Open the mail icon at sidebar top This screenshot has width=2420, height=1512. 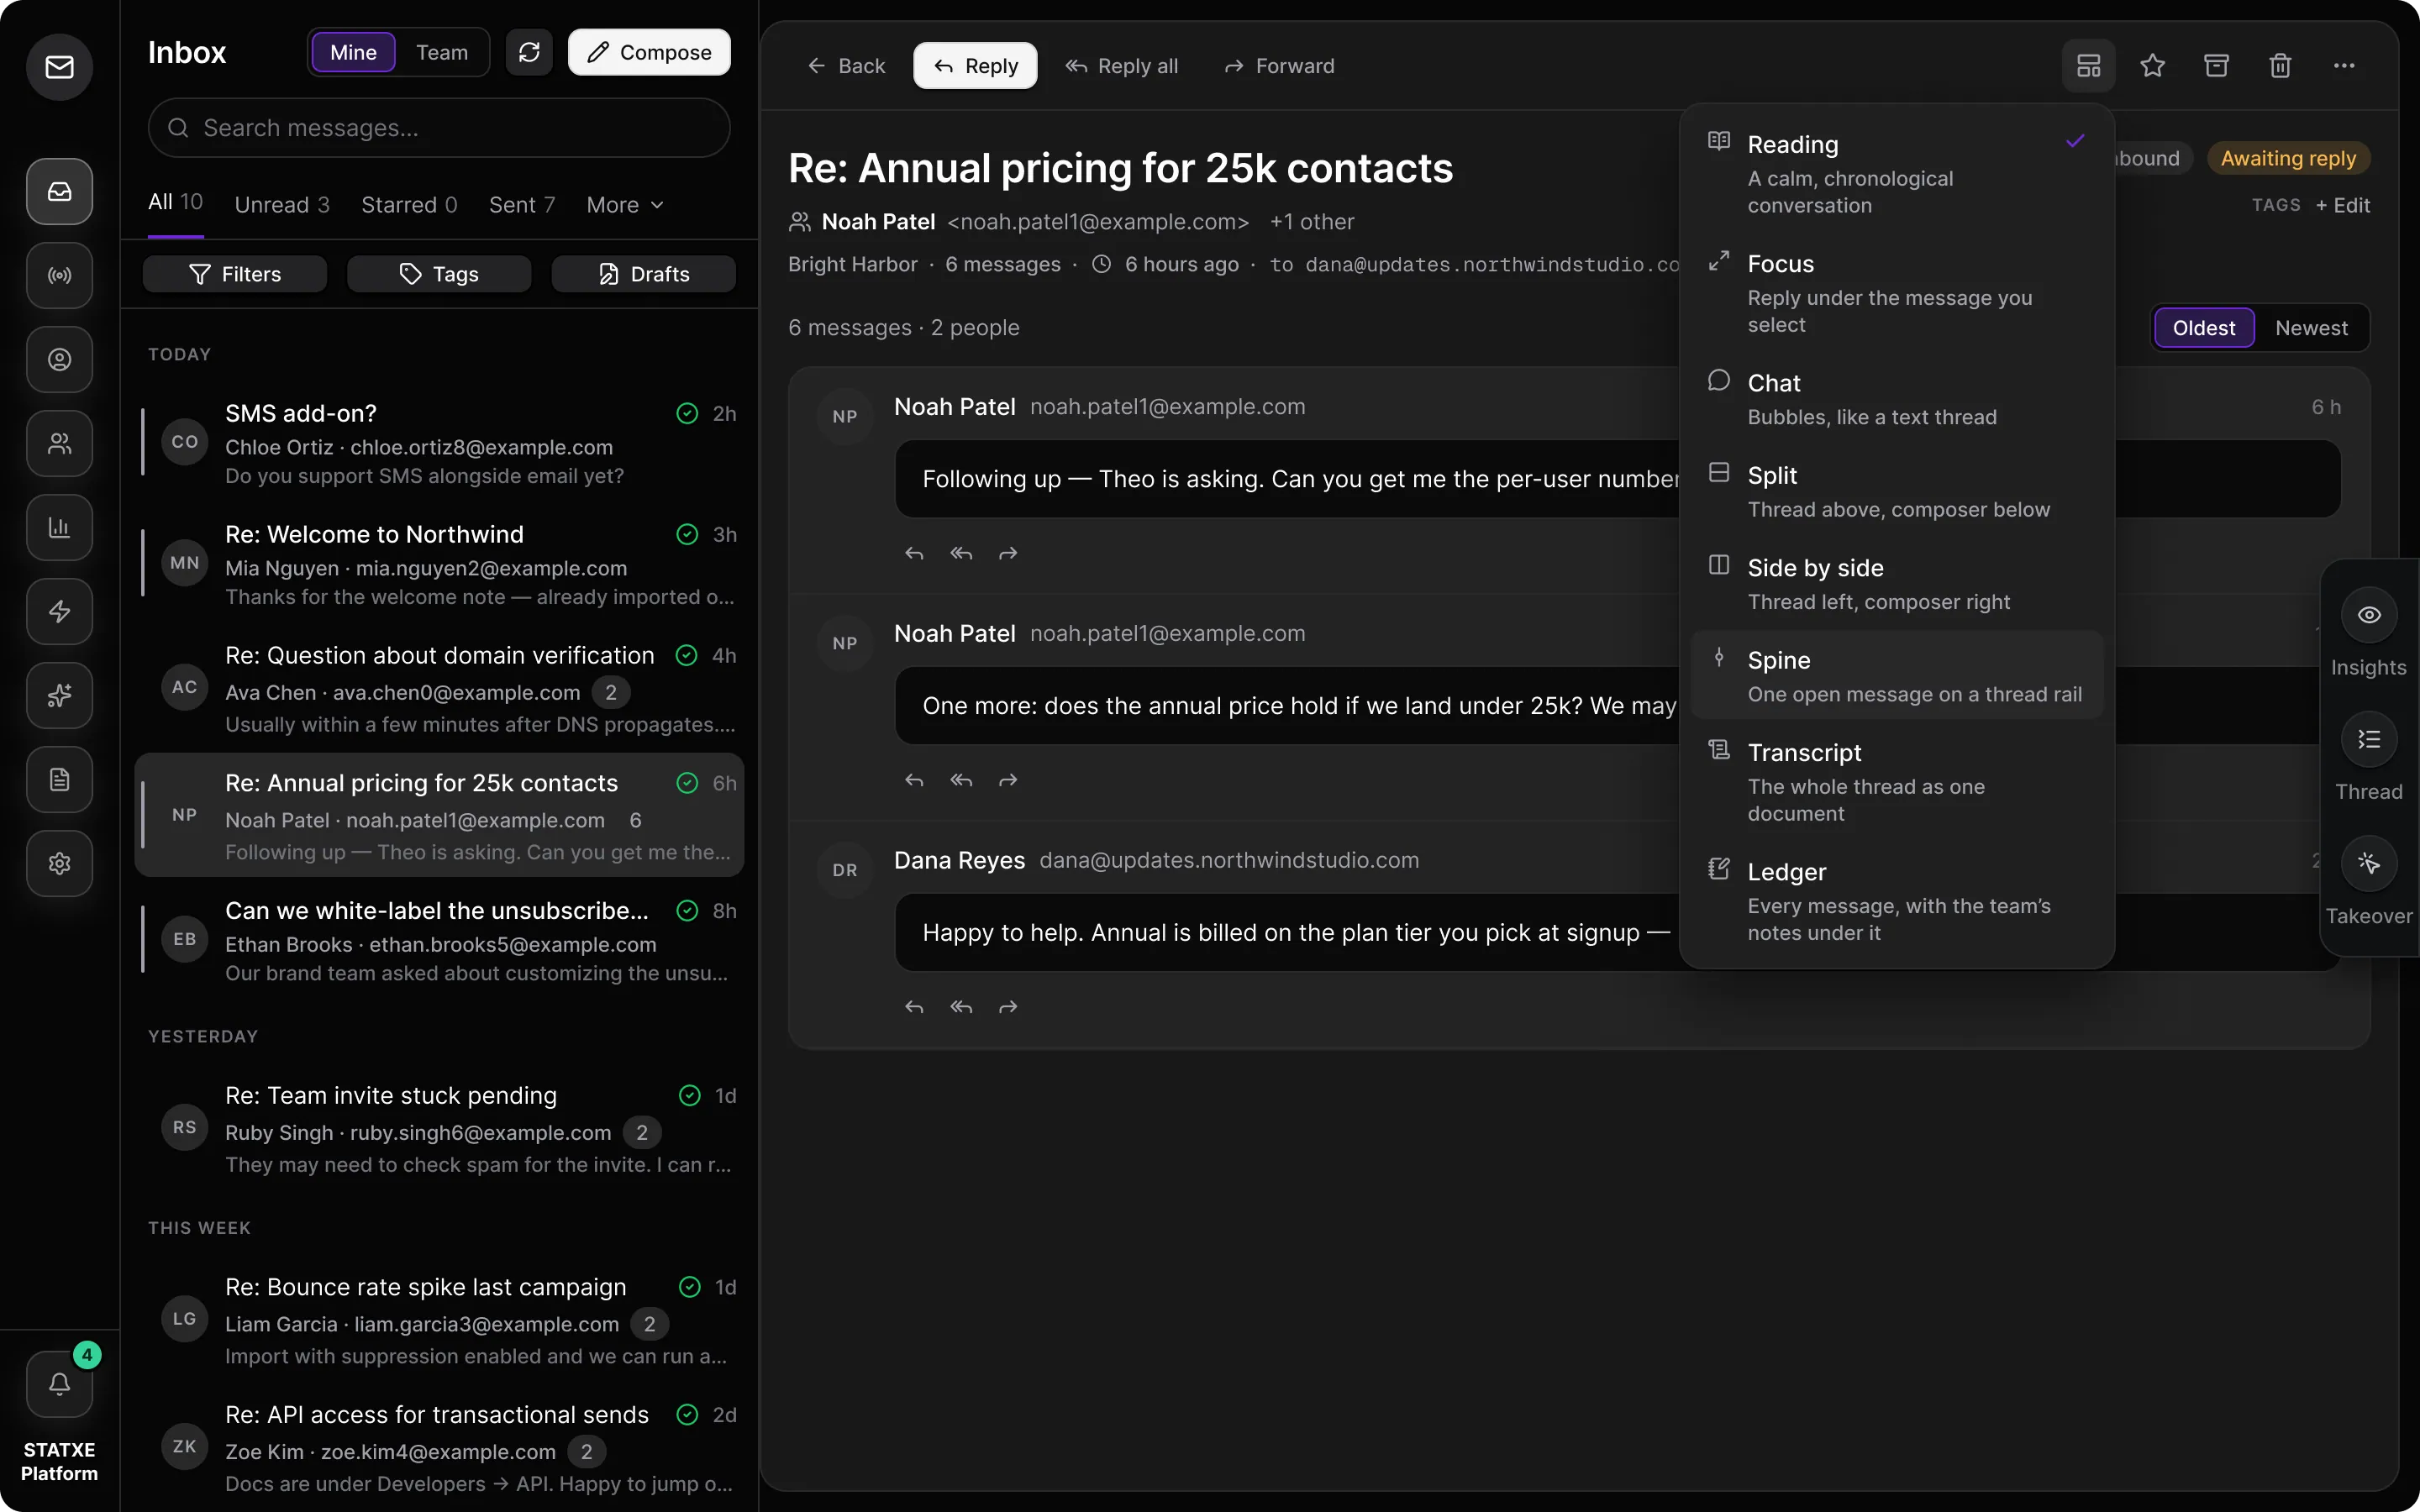[x=59, y=67]
